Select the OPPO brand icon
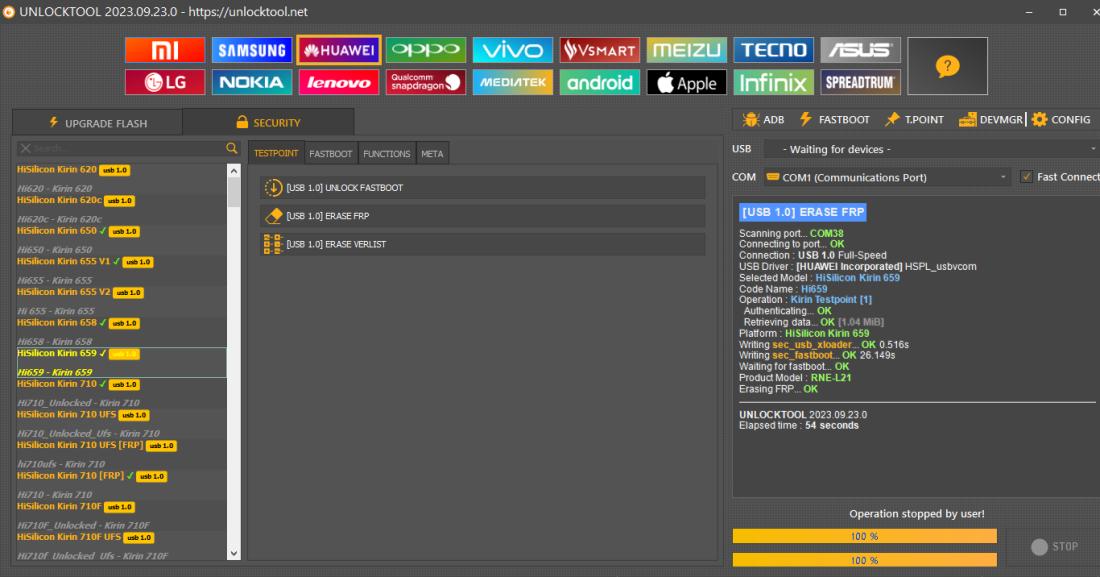1100x577 pixels. [x=426, y=51]
